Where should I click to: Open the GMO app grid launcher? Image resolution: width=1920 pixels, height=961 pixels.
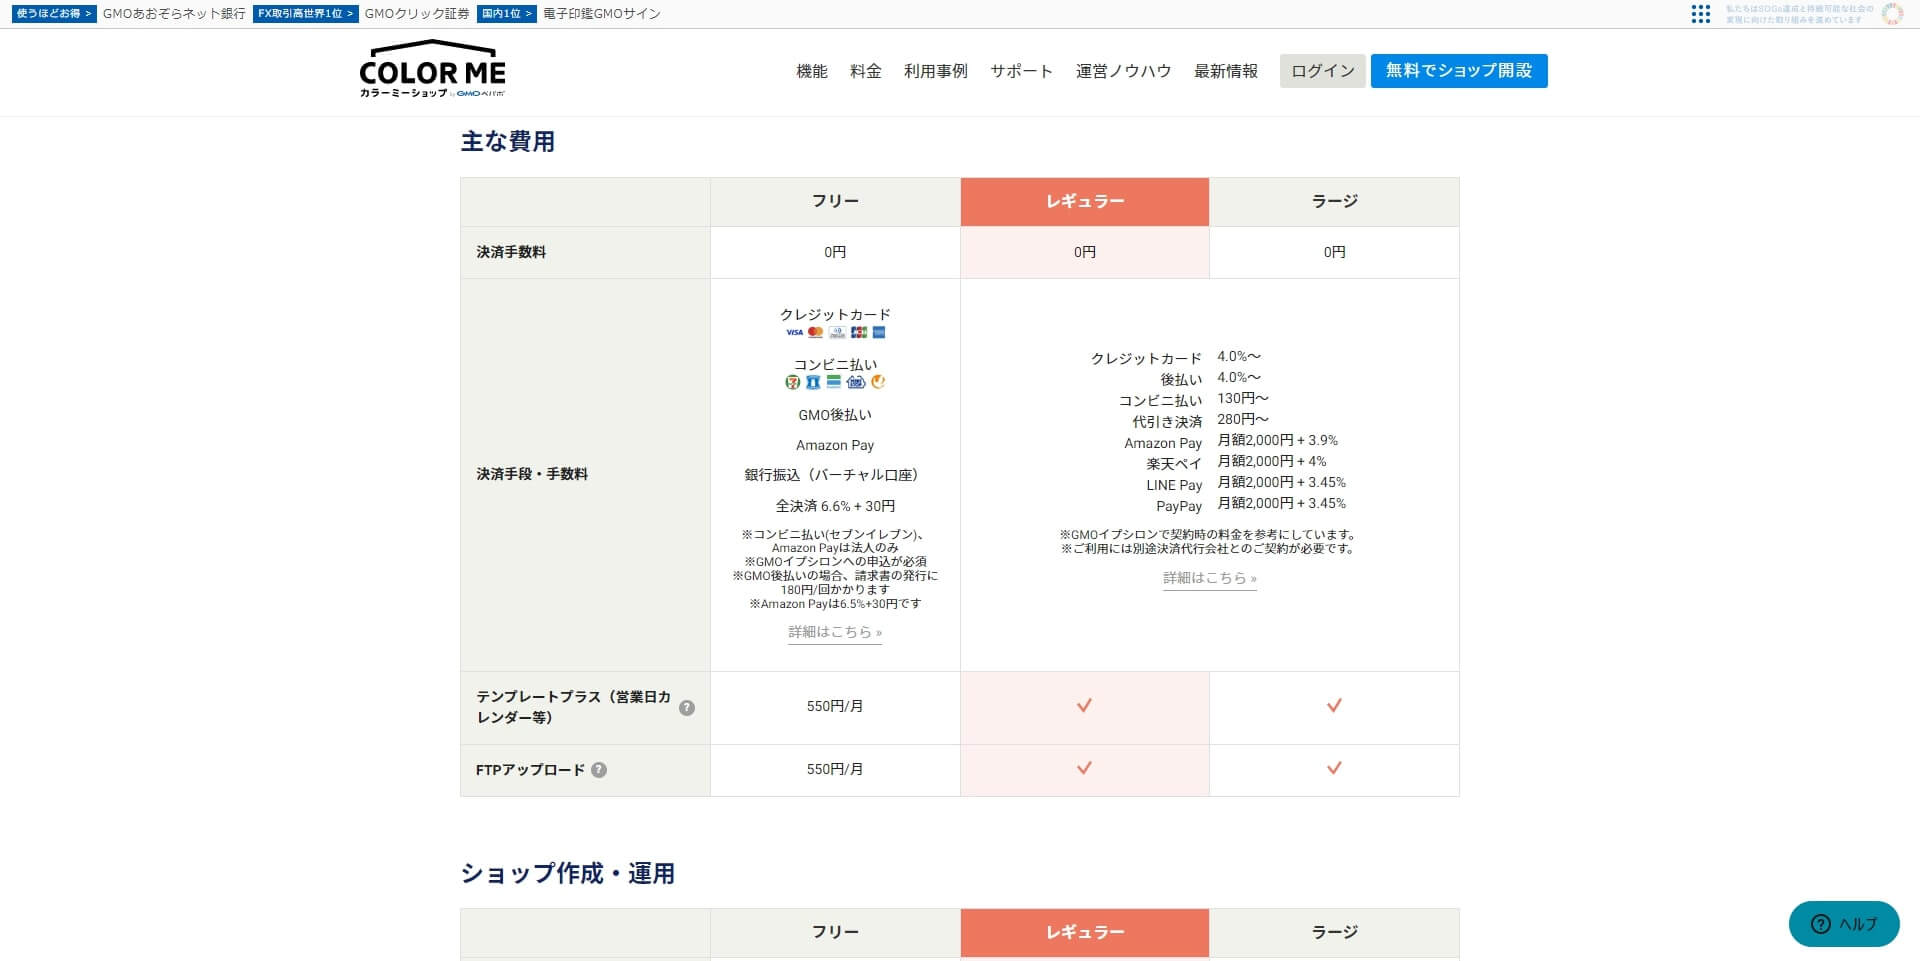point(1700,14)
